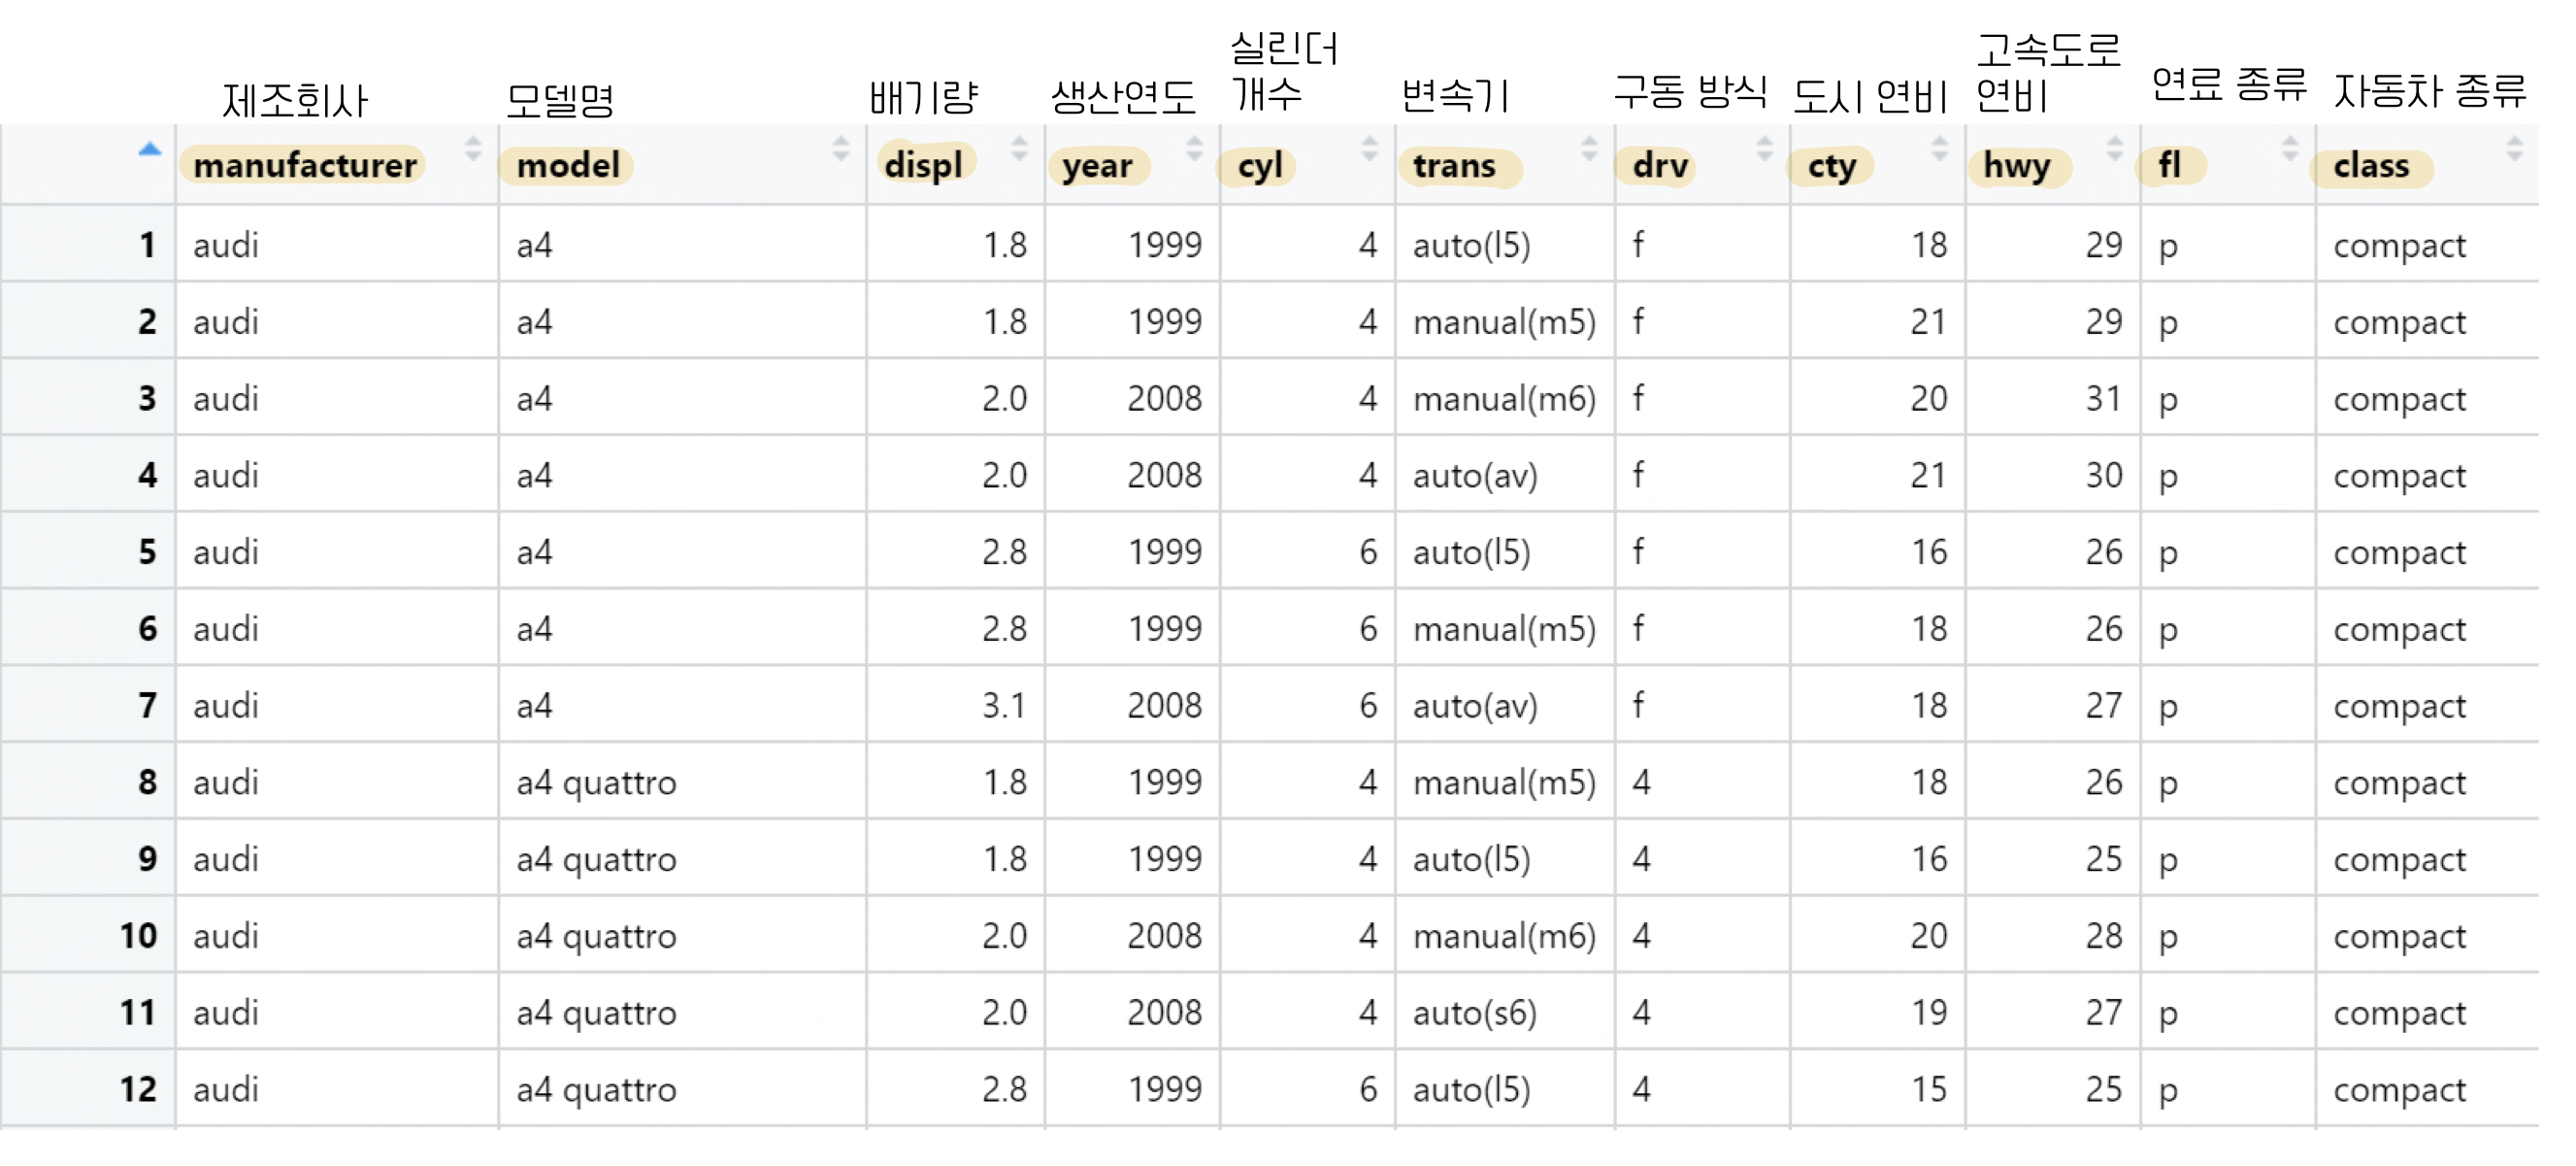This screenshot has width=2576, height=1166.
Task: Click the 3.1 displacement cell
Action: click(1003, 706)
